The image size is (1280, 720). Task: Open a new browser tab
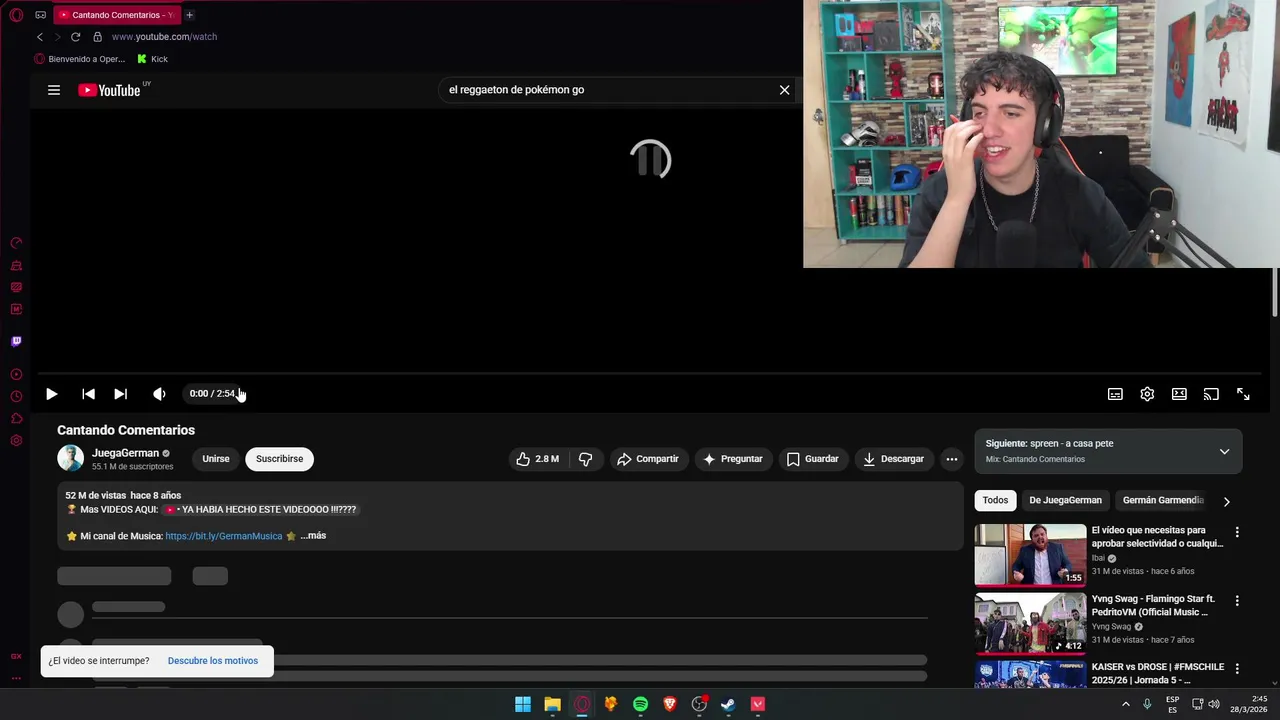click(189, 15)
